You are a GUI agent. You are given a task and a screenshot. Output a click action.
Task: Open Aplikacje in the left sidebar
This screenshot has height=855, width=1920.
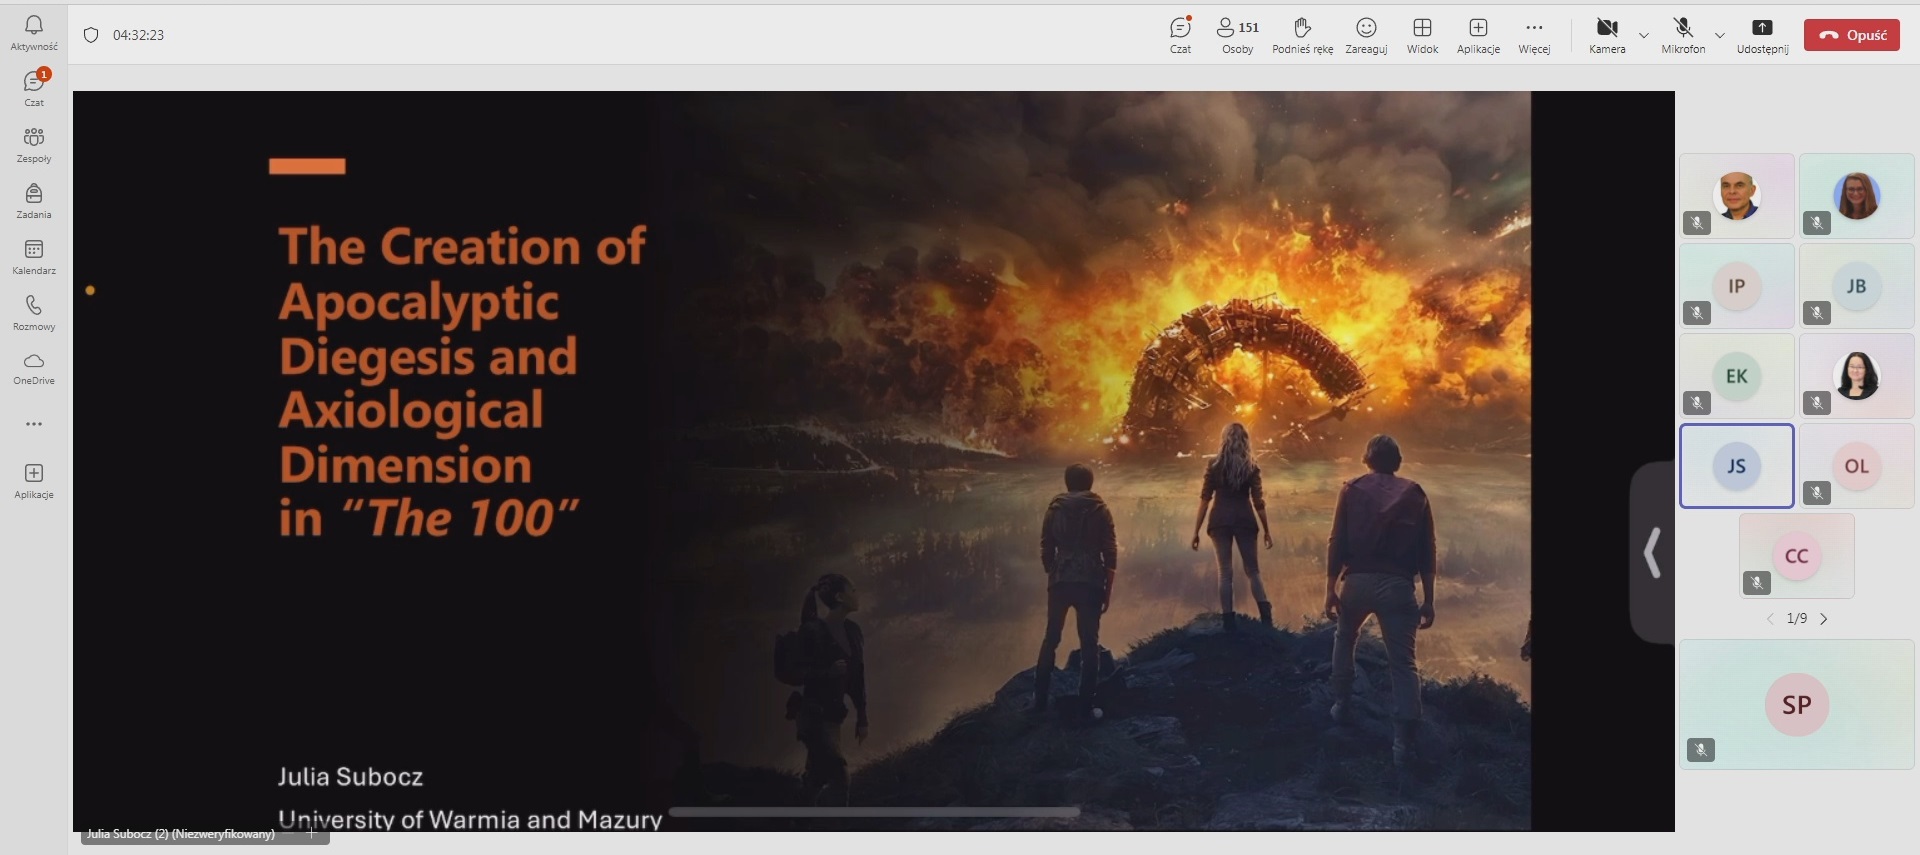[34, 480]
